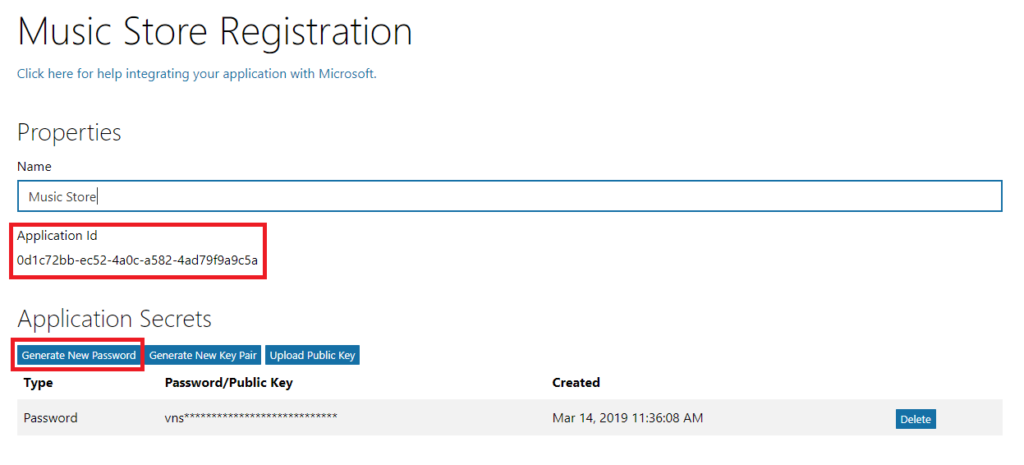Click the Application Id label

pyautogui.click(x=57, y=236)
